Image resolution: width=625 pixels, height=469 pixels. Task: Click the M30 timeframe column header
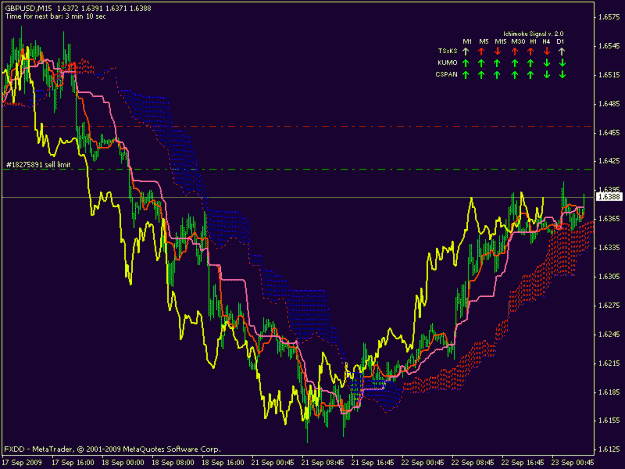tap(518, 41)
